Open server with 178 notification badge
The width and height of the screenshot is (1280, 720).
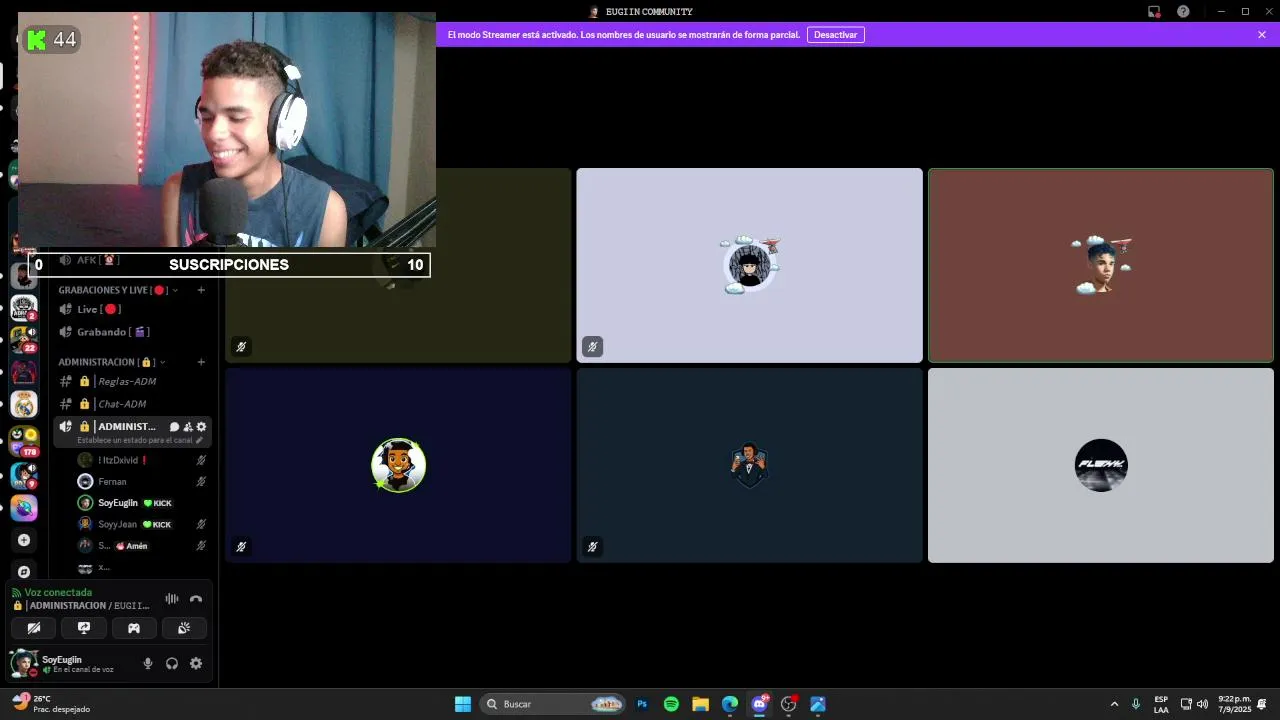point(24,440)
